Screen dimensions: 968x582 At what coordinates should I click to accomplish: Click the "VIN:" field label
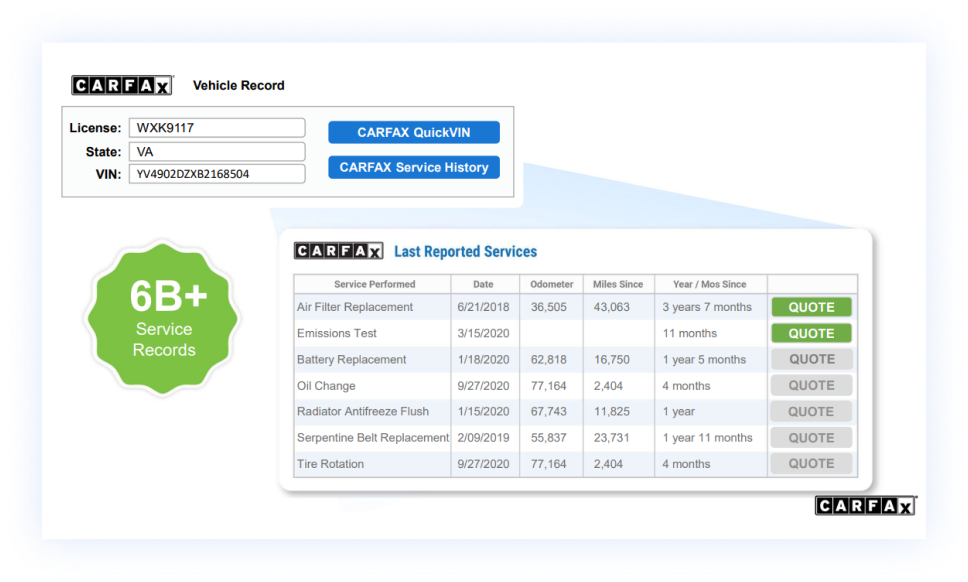(x=108, y=174)
